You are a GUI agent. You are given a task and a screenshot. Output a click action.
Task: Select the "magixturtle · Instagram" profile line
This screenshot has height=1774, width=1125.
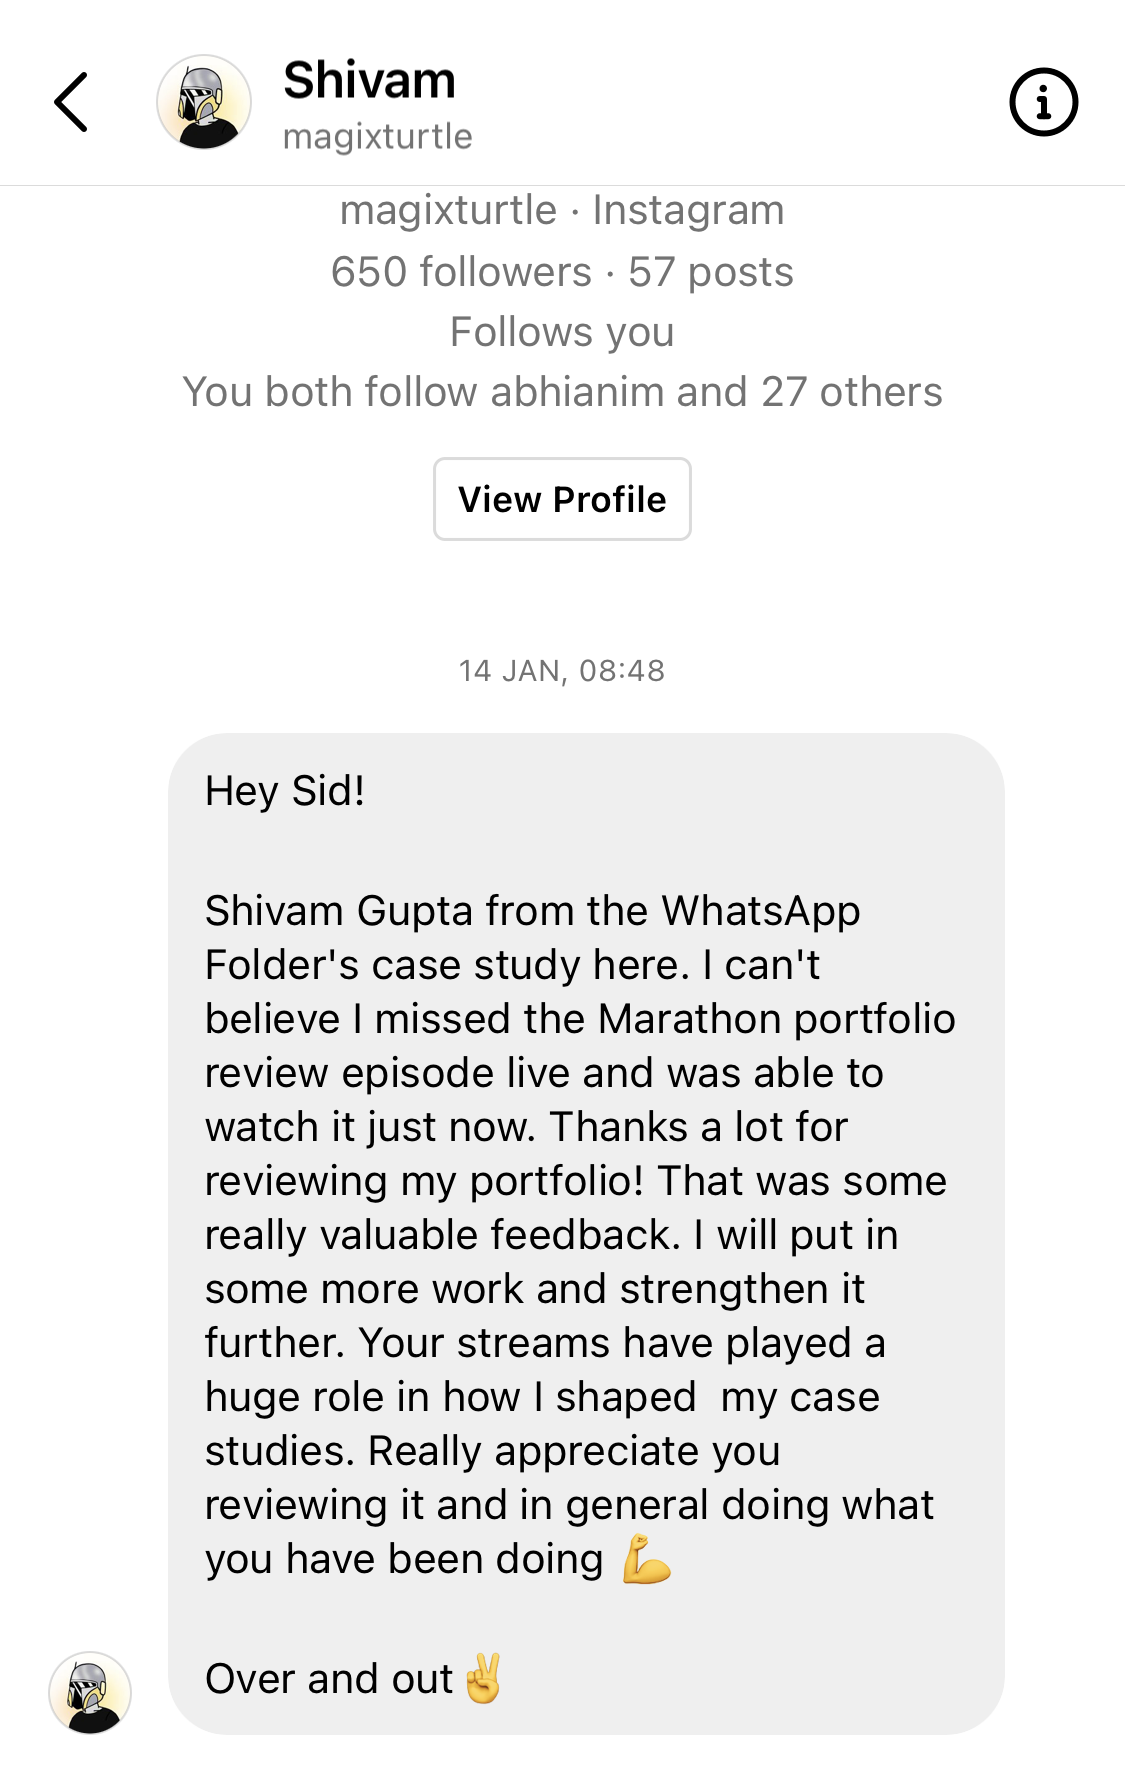(x=562, y=210)
